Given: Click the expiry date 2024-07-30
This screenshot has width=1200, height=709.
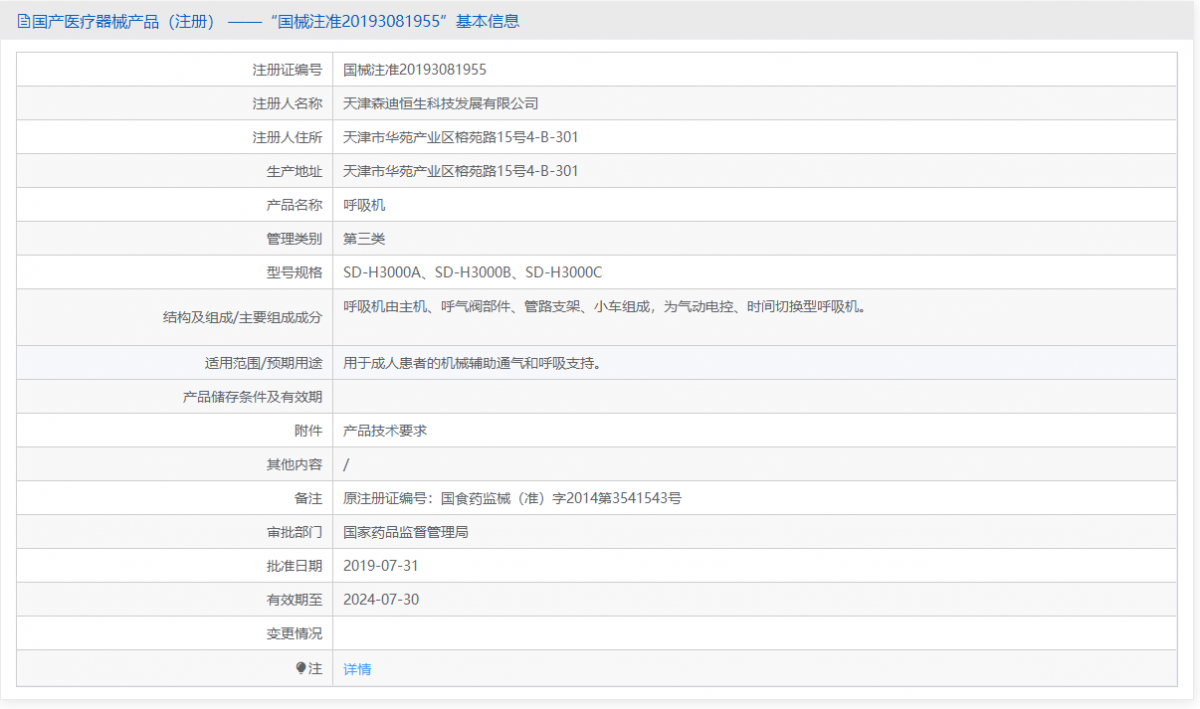Looking at the screenshot, I should (381, 599).
